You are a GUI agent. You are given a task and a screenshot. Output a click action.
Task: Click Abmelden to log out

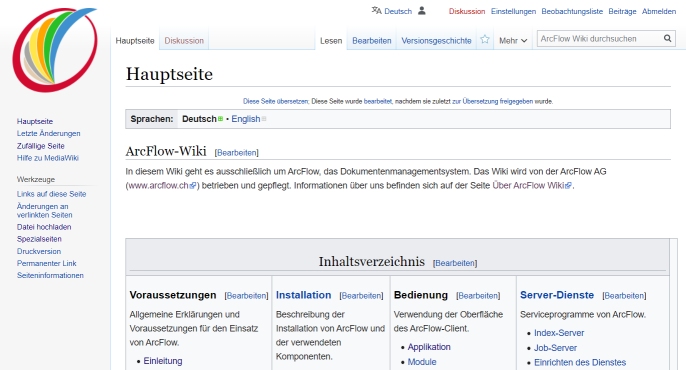(659, 11)
